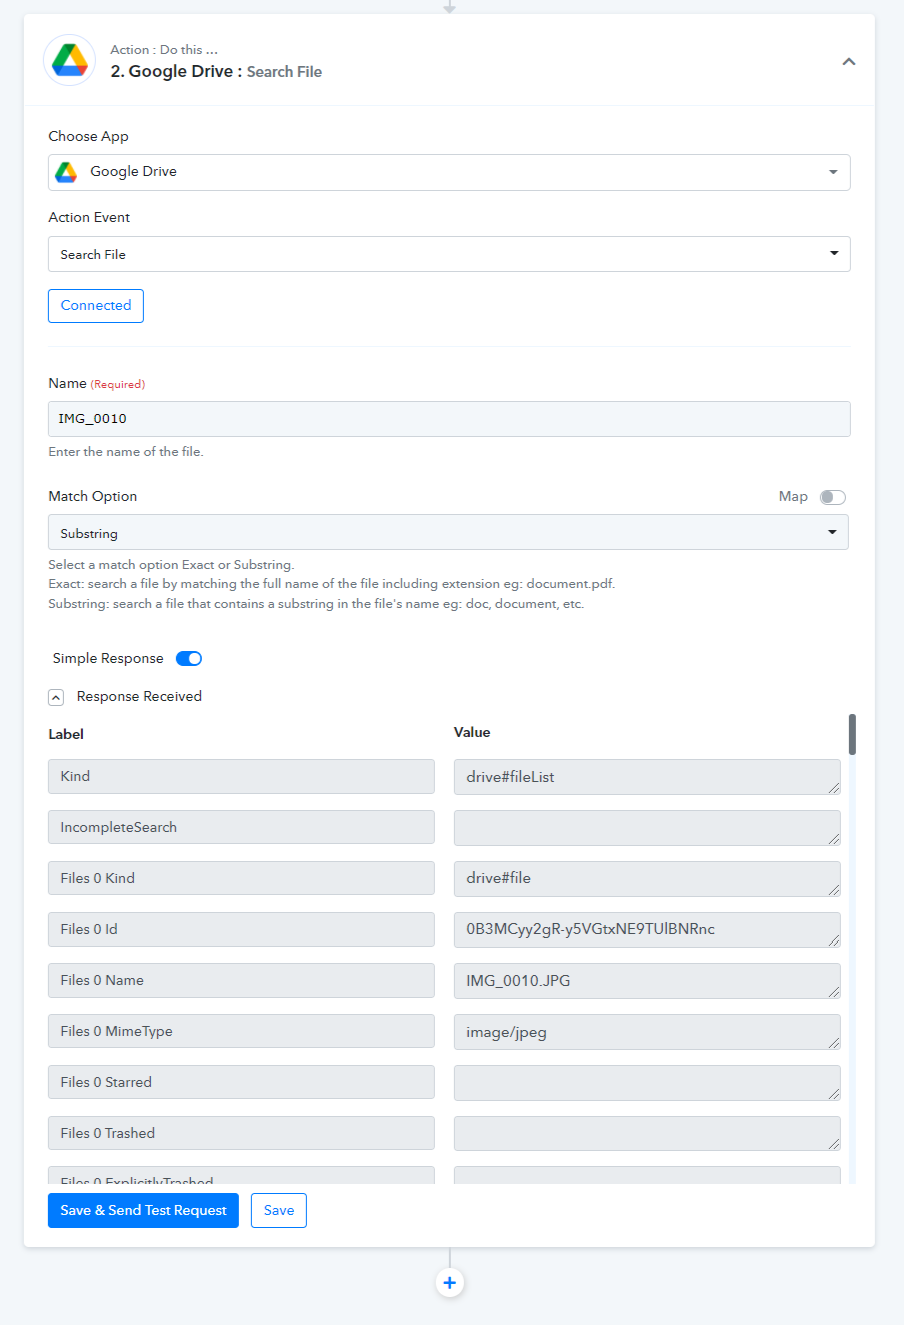
Task: Open the Choose App dropdown
Action: 449,172
